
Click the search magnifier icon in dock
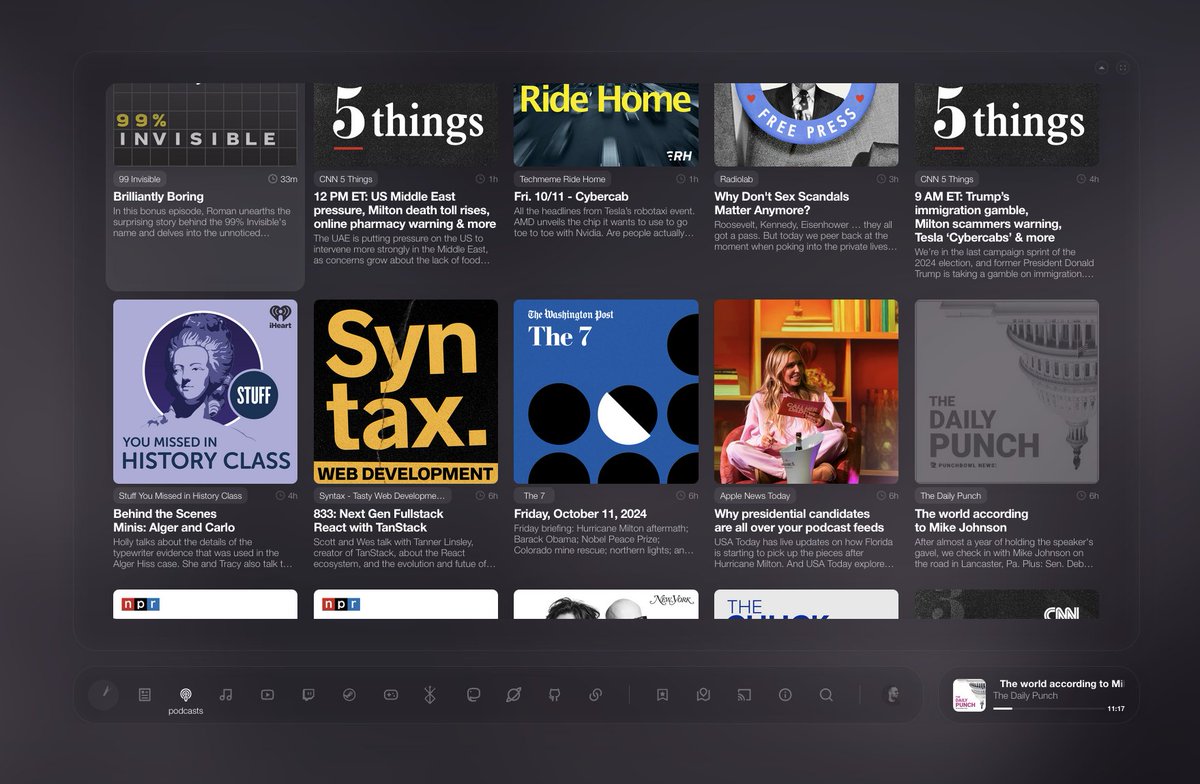pyautogui.click(x=826, y=694)
